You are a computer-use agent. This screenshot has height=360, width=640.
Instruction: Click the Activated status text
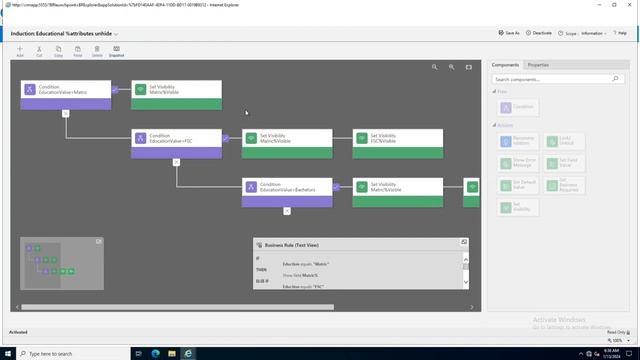point(18,332)
